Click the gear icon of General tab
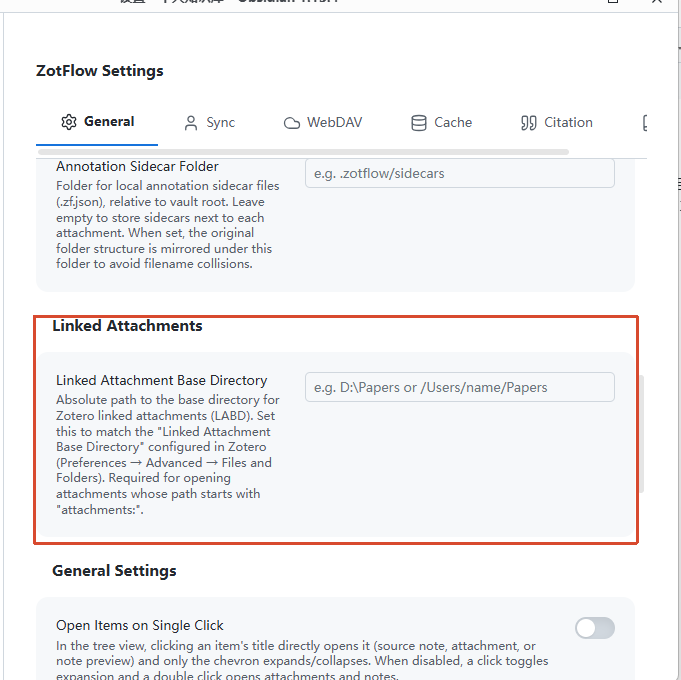This screenshot has height=680, width=681. (69, 122)
